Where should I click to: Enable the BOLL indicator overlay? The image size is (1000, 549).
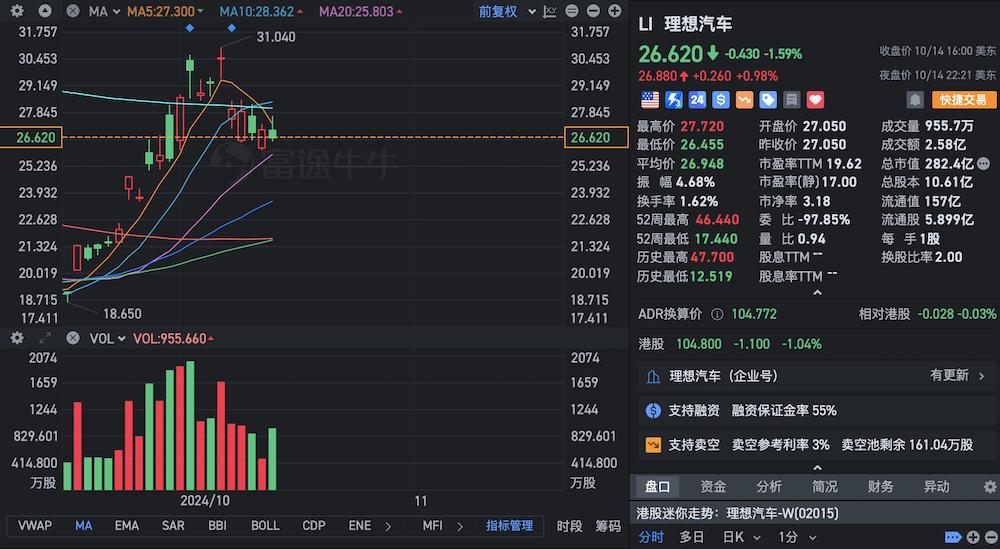pos(265,525)
